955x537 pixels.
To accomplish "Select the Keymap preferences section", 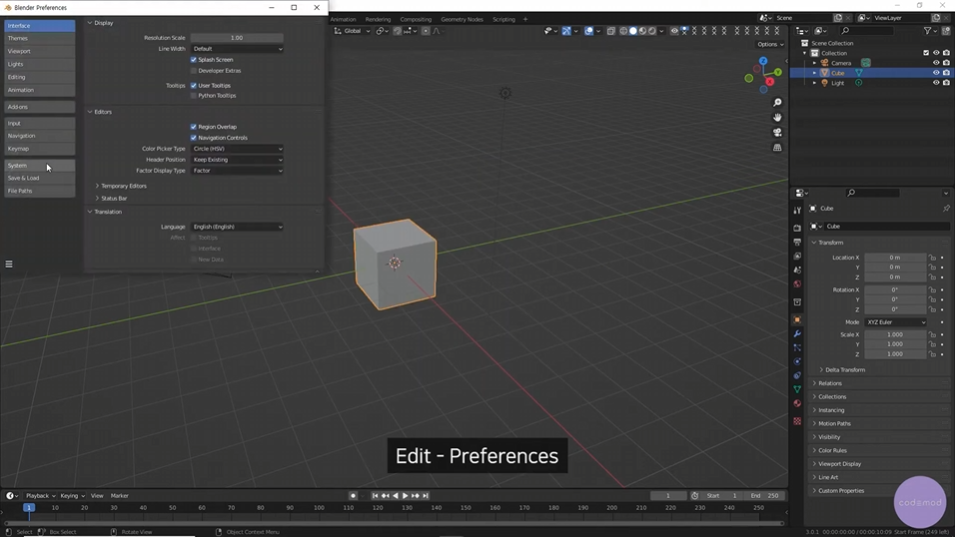I will (40, 149).
